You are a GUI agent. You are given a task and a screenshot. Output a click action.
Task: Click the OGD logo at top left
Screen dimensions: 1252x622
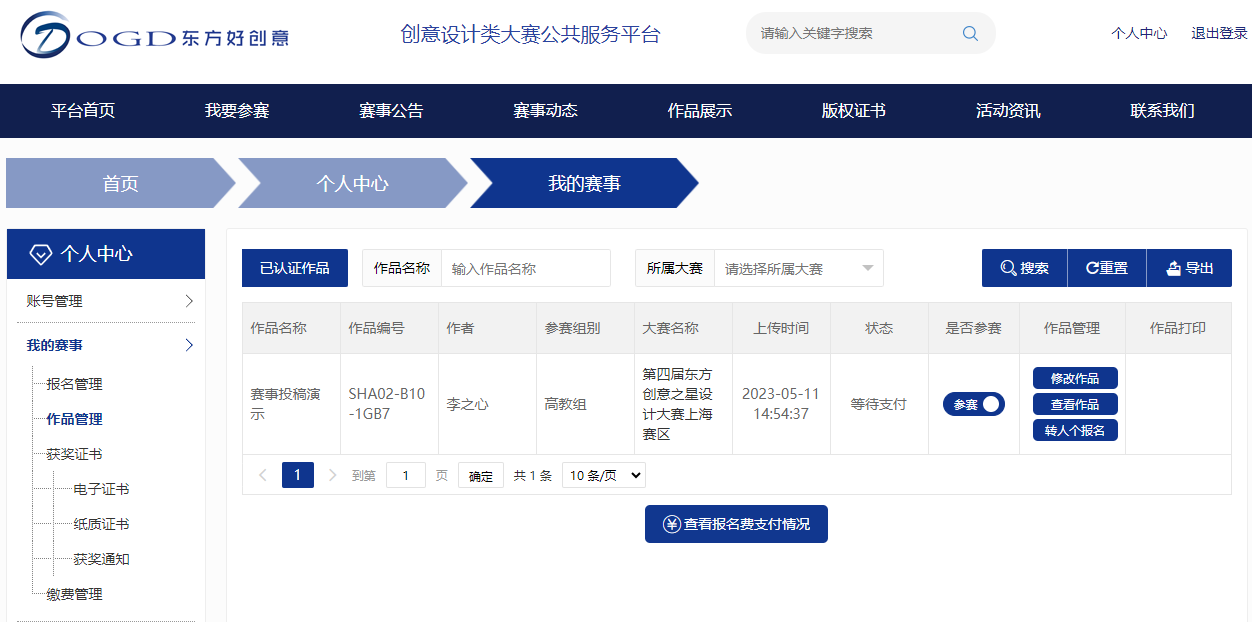(x=154, y=36)
